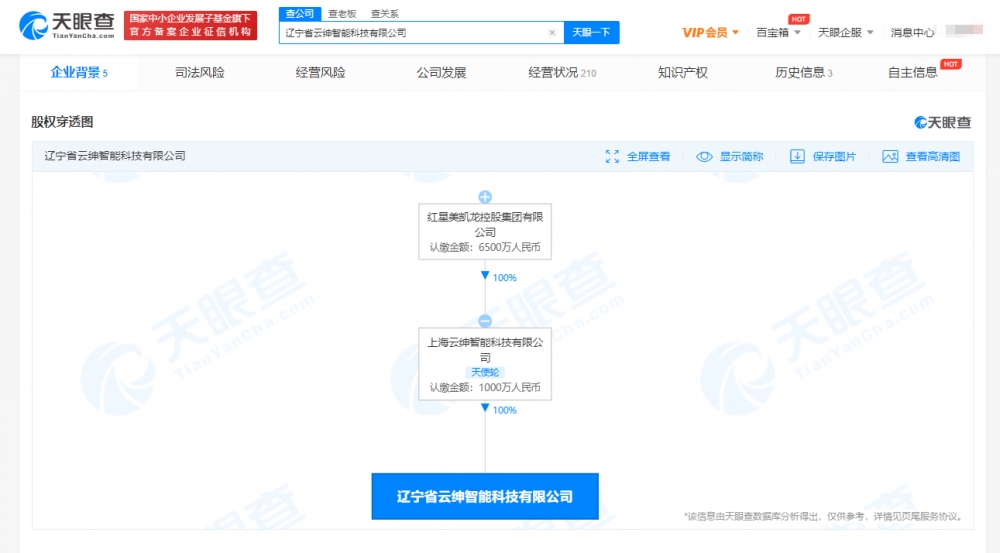Click the red 国家中小企业发展子基金旗下 banner
Viewport: 1000px width, 553px height.
190,26
